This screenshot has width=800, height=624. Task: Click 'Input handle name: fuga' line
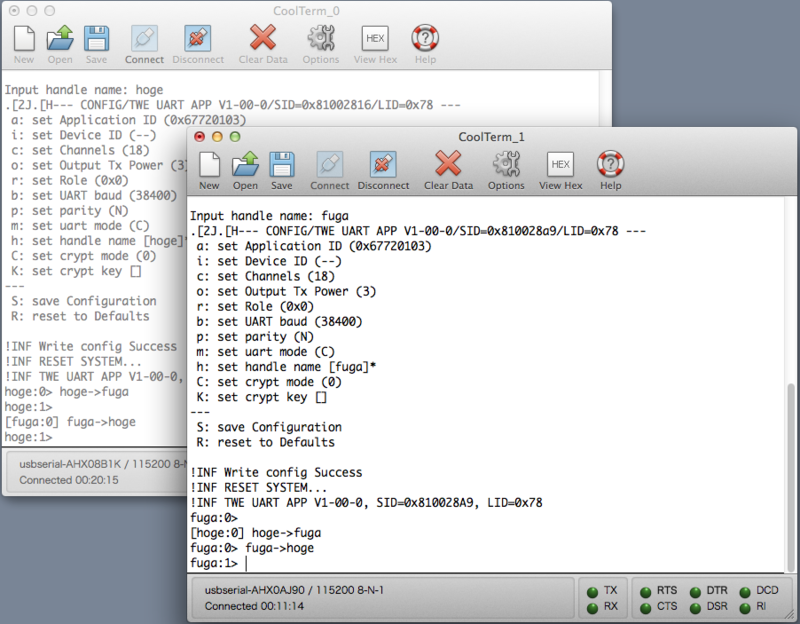(269, 216)
